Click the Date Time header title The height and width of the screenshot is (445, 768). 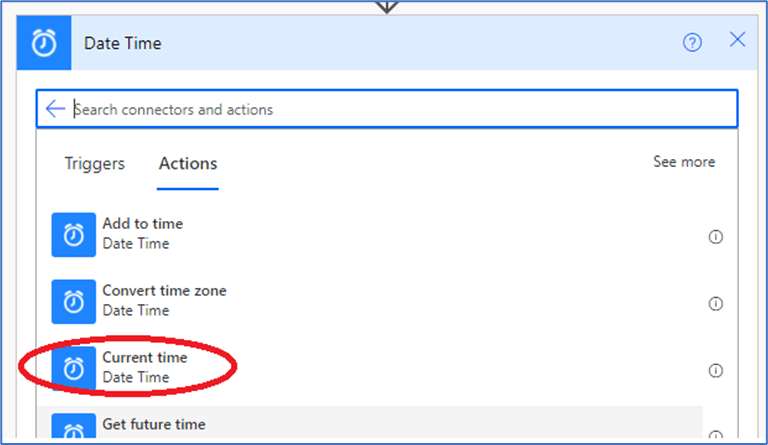point(122,43)
